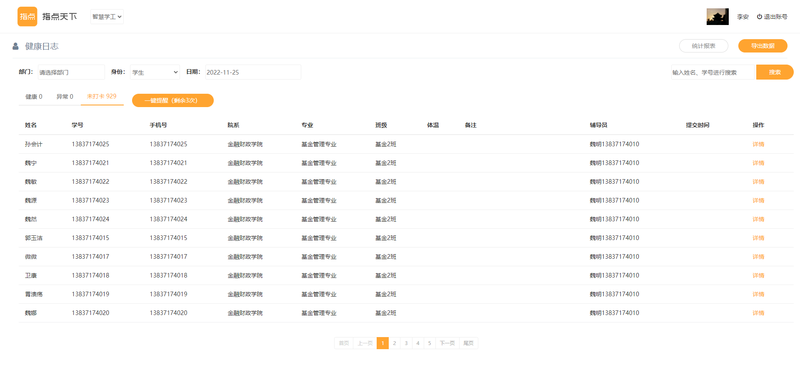Image resolution: width=800 pixels, height=390 pixels.
Task: Open 详情 for student 13837174017
Action: (x=758, y=257)
